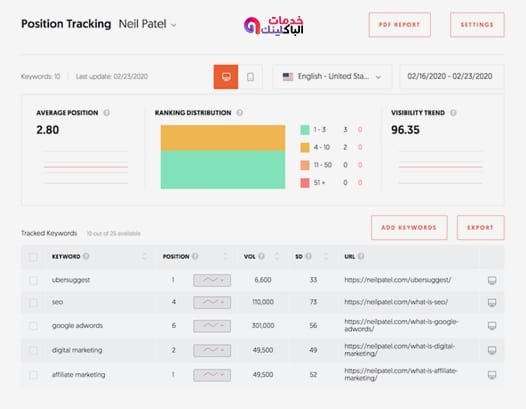Sort table by VOL column arrows

(277, 257)
